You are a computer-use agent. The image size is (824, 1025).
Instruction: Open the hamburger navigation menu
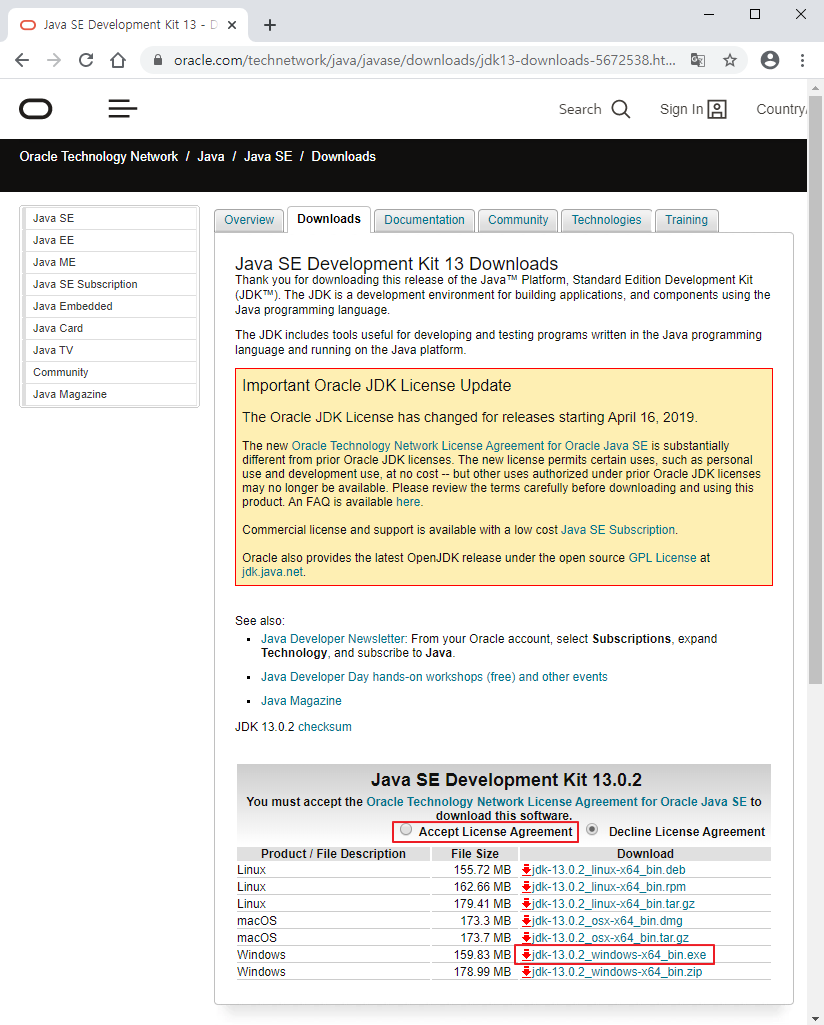(122, 109)
